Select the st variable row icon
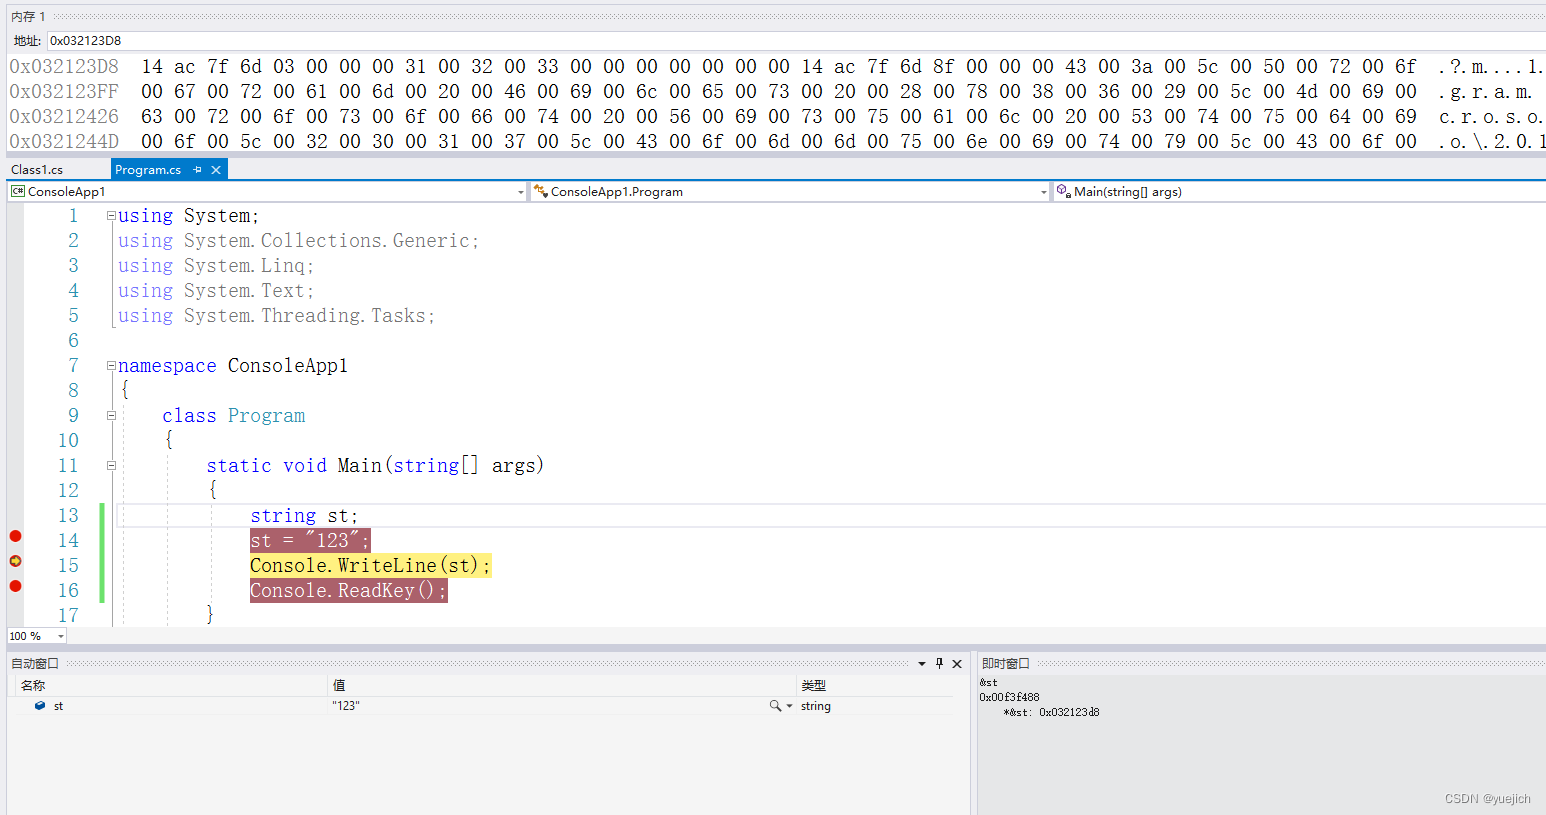This screenshot has height=815, width=1546. tap(40, 706)
